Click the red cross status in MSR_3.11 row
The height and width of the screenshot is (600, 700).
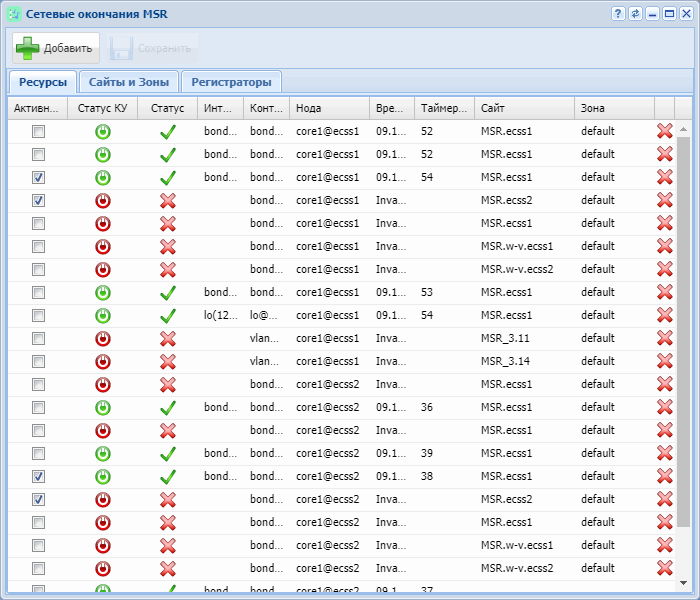[x=168, y=338]
